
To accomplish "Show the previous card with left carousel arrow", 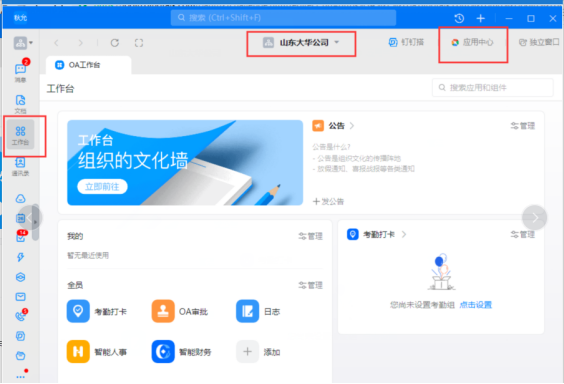I will 29,218.
